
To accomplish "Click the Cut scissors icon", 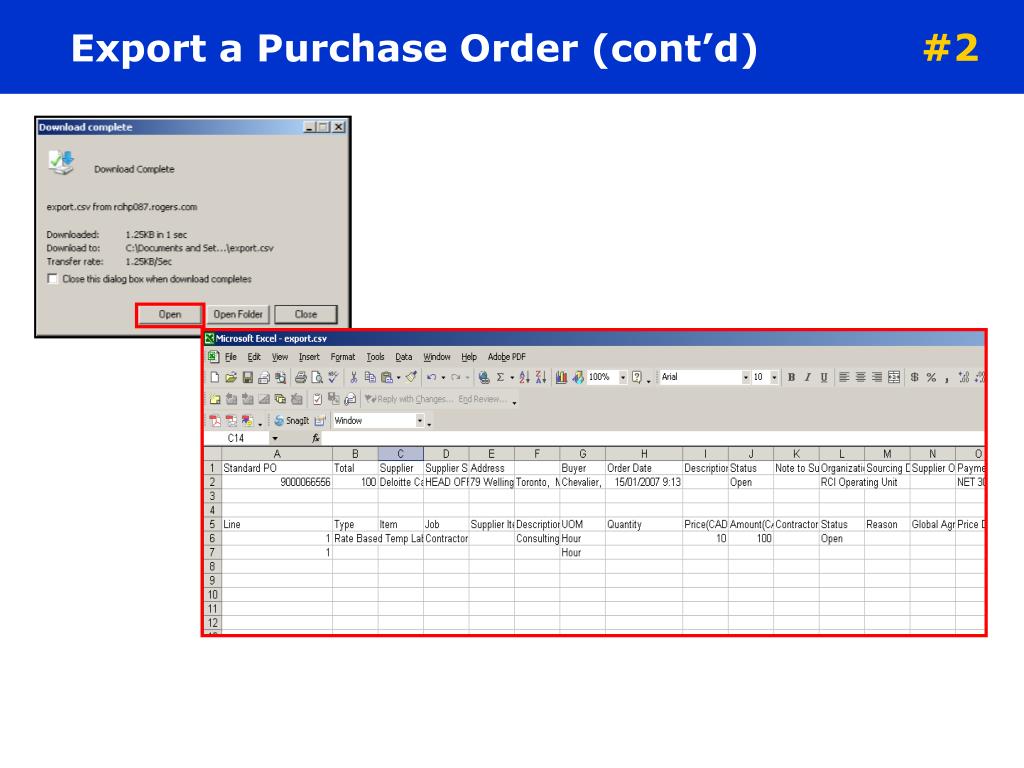I will pyautogui.click(x=353, y=377).
